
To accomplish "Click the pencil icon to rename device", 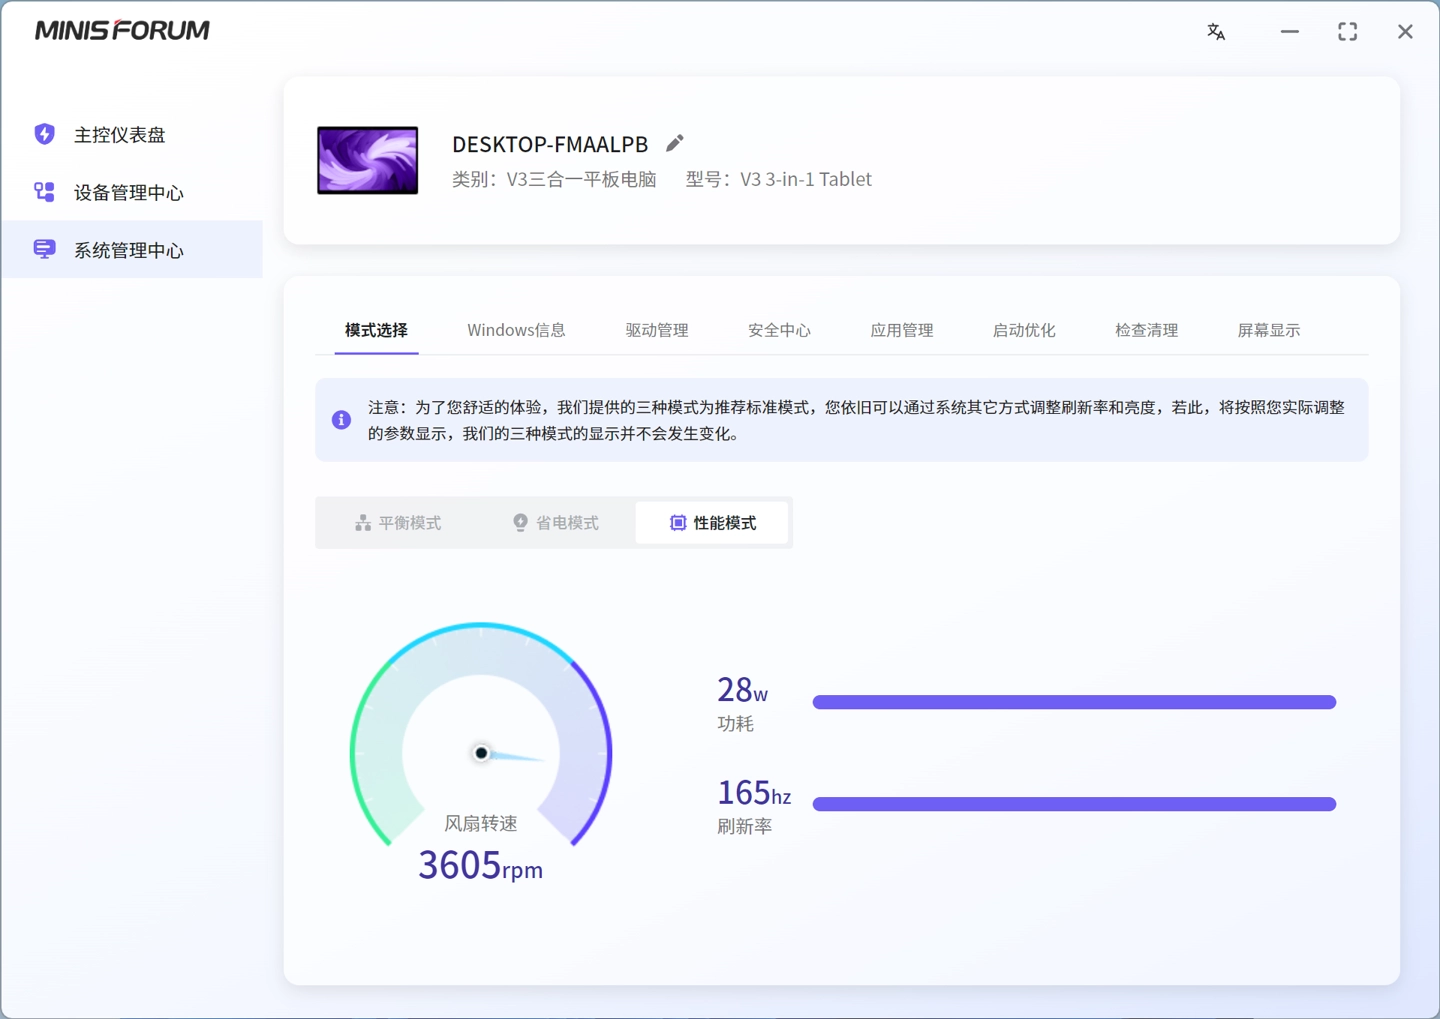I will pos(675,144).
